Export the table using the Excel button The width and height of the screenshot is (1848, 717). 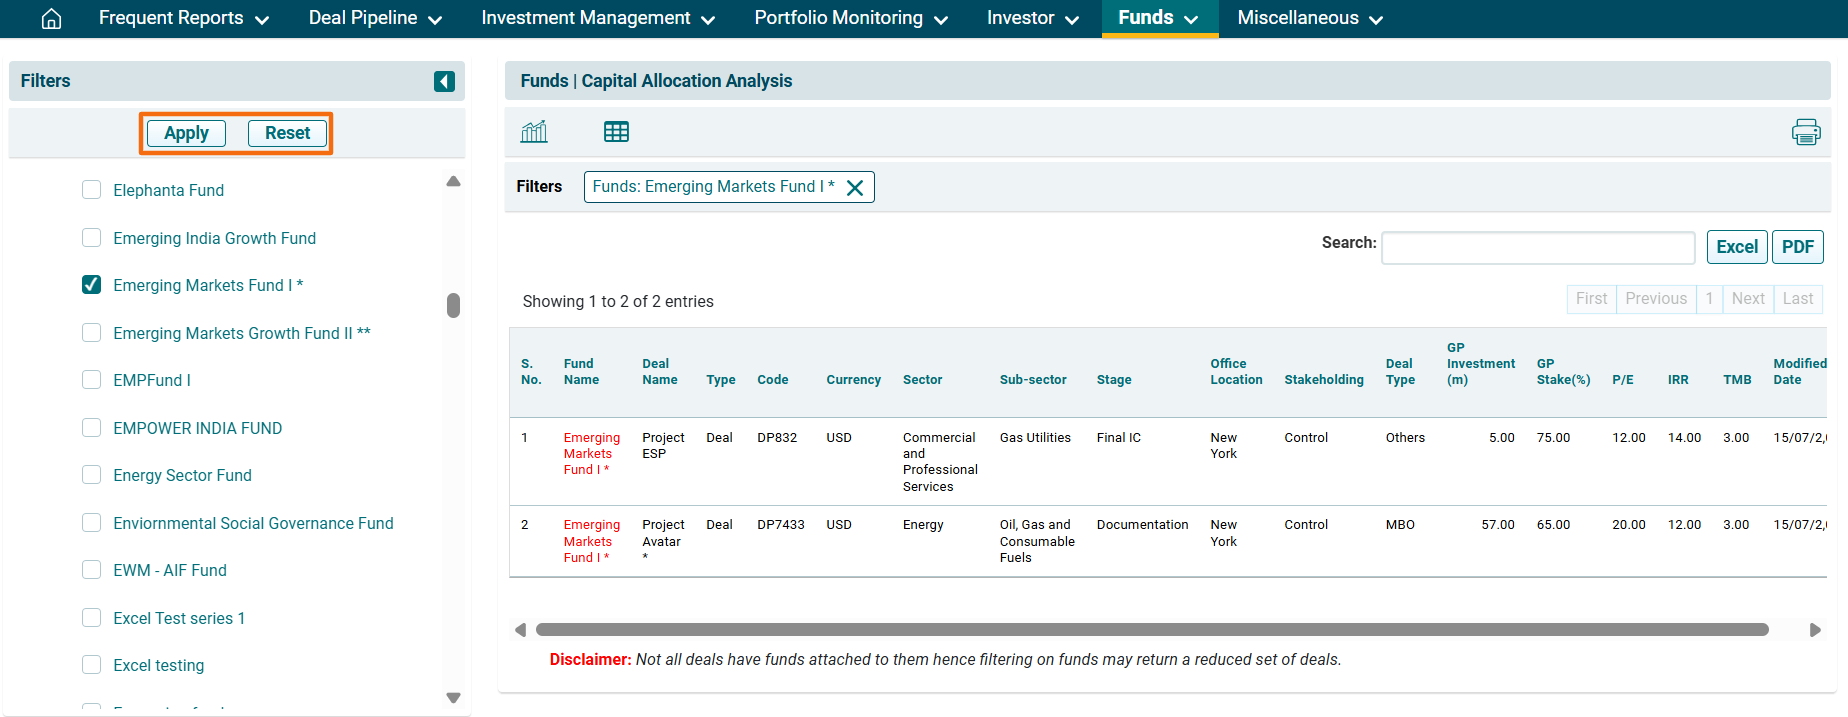click(x=1736, y=247)
